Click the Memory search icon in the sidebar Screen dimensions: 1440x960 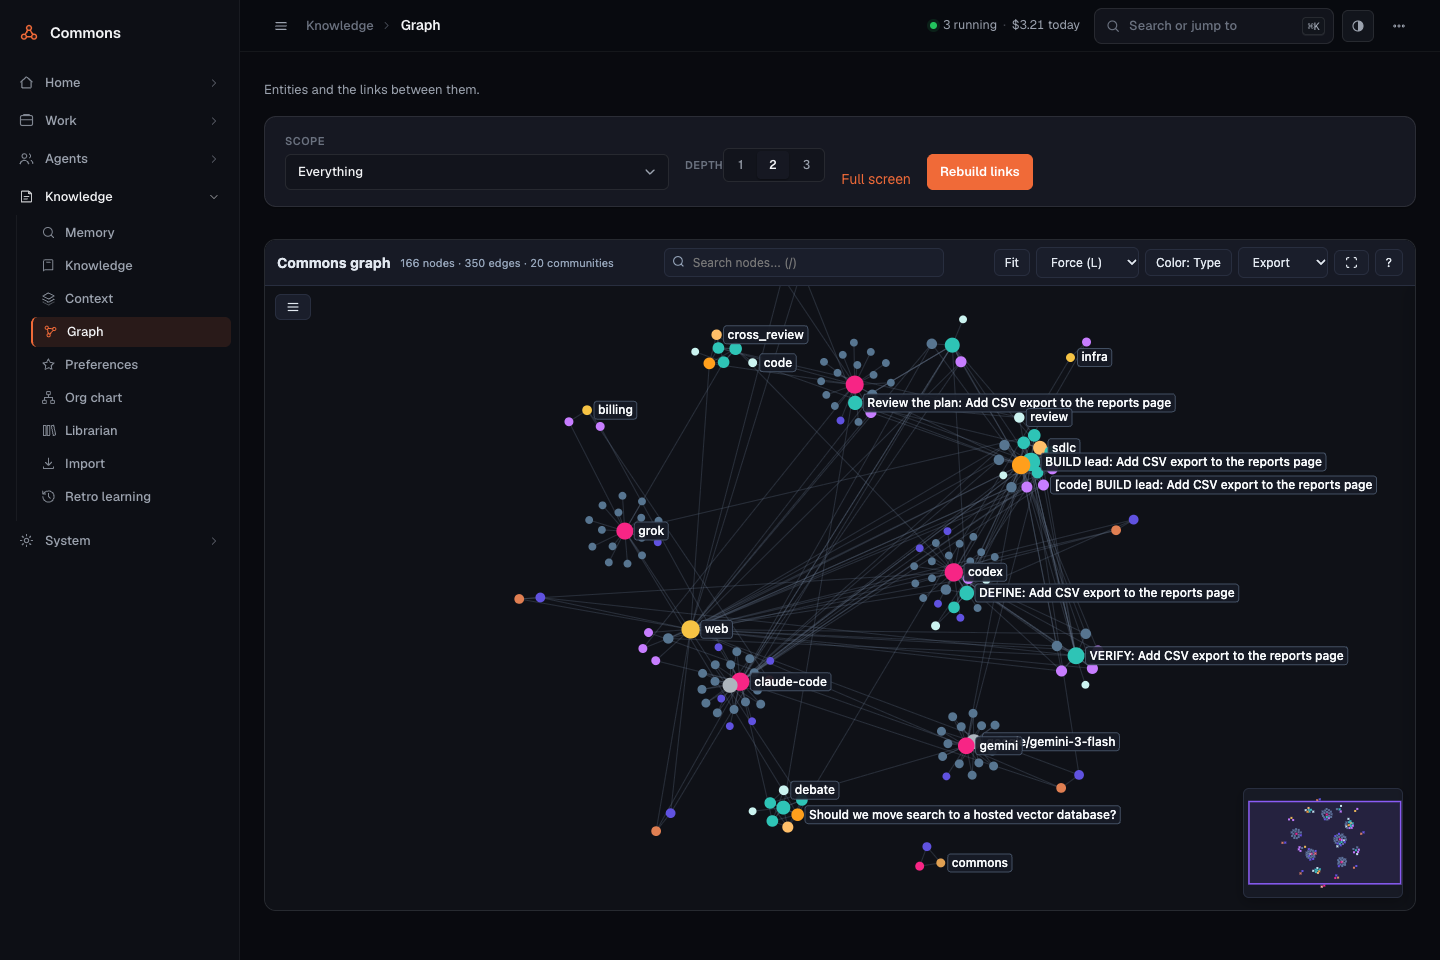[48, 233]
